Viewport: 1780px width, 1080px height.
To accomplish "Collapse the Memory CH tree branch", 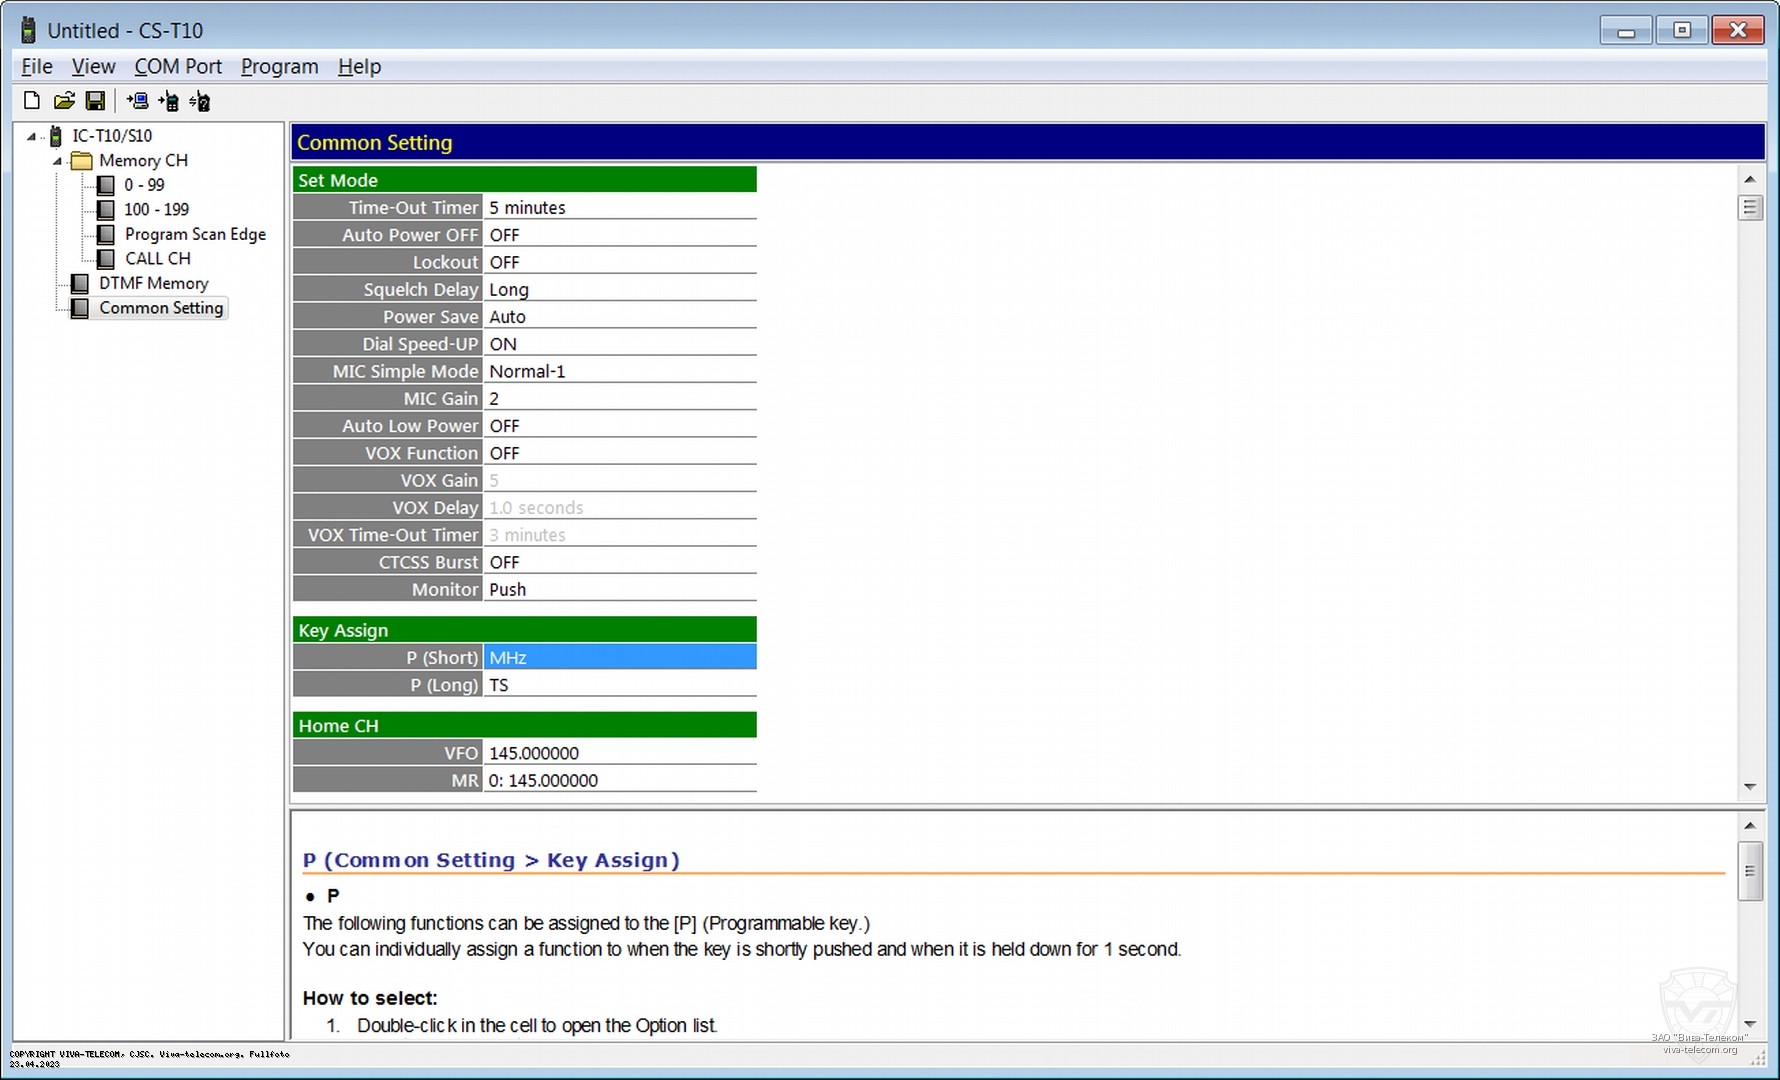I will 57,161.
